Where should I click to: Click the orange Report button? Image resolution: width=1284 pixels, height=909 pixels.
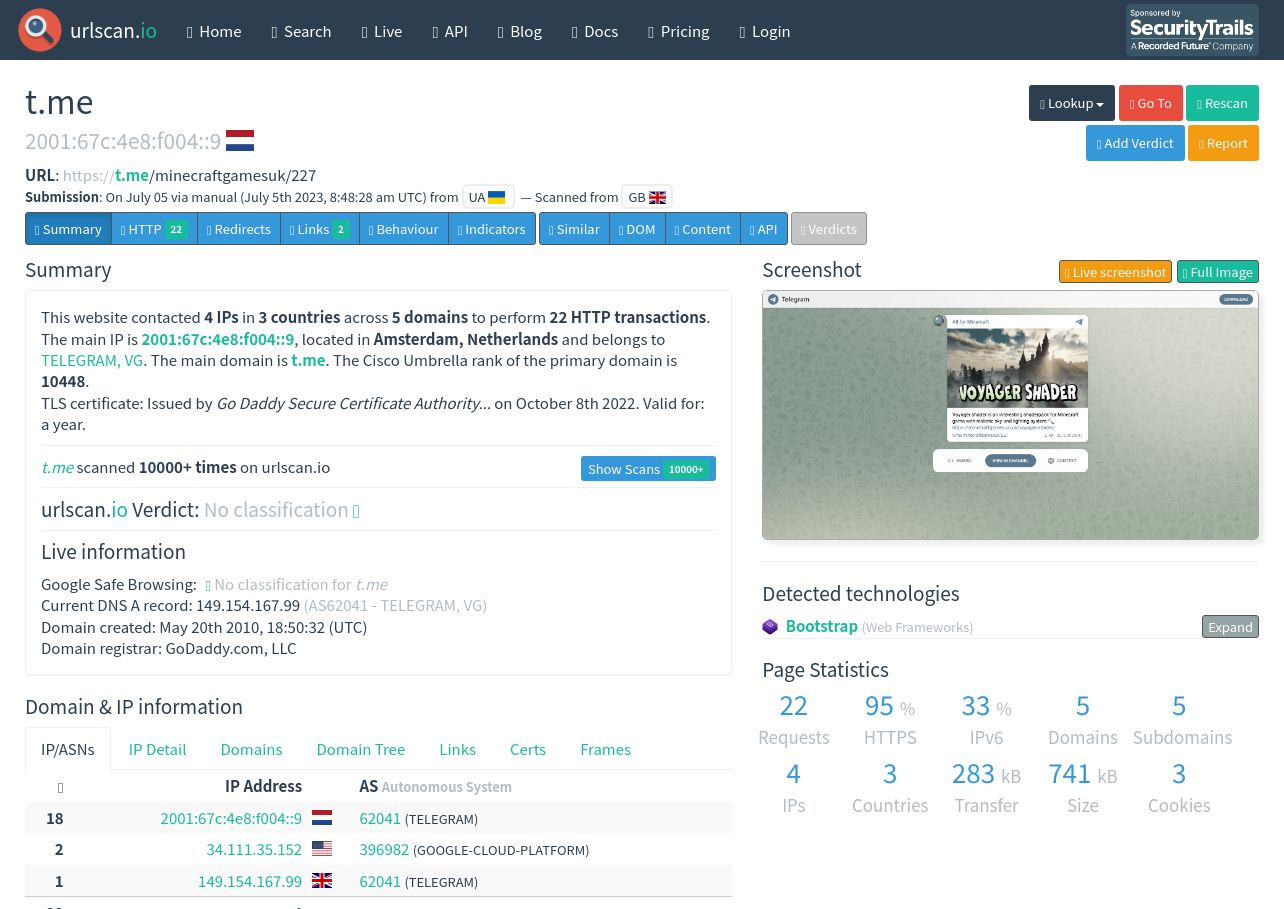click(x=1223, y=143)
